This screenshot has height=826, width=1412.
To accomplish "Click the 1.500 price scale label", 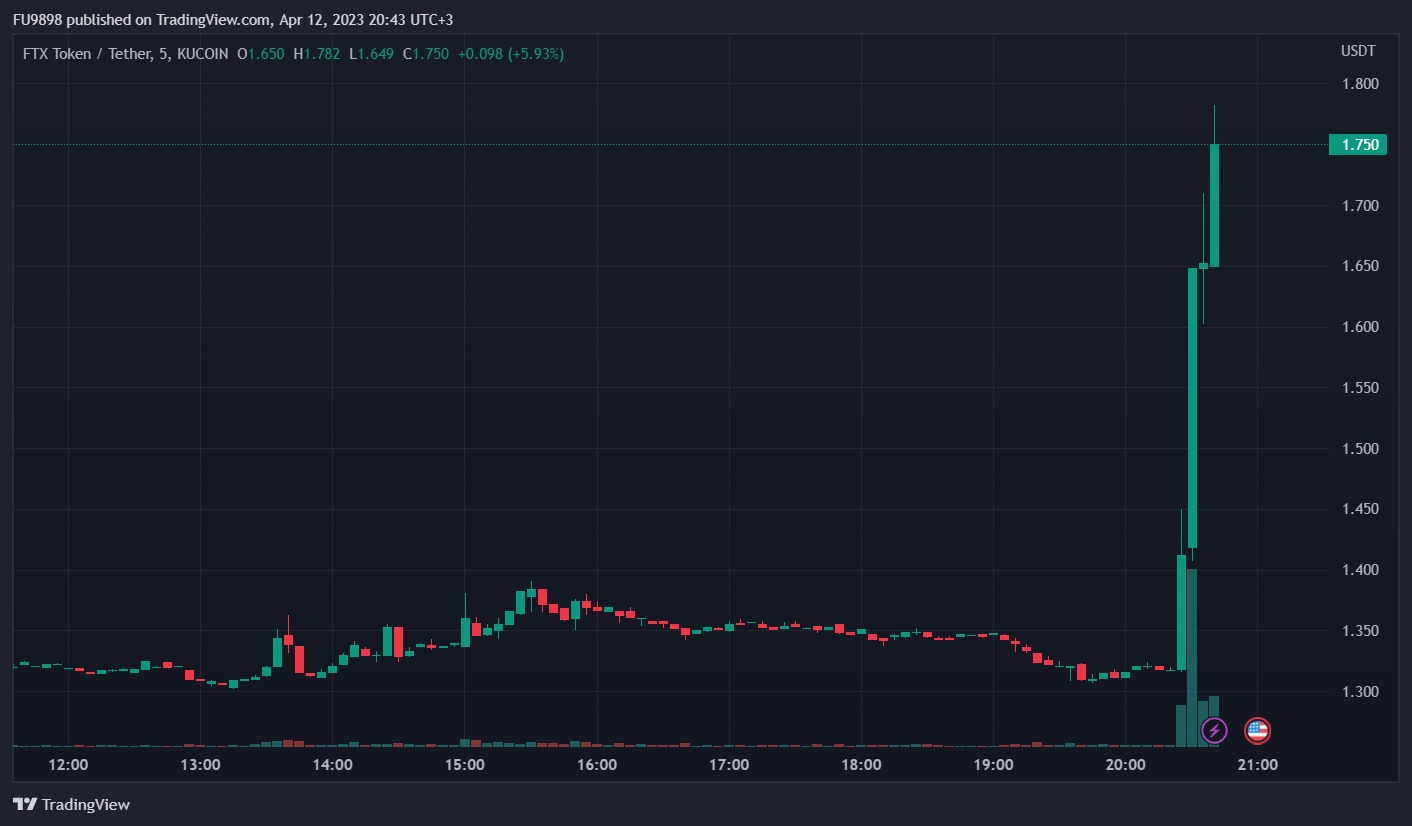I will (x=1359, y=449).
